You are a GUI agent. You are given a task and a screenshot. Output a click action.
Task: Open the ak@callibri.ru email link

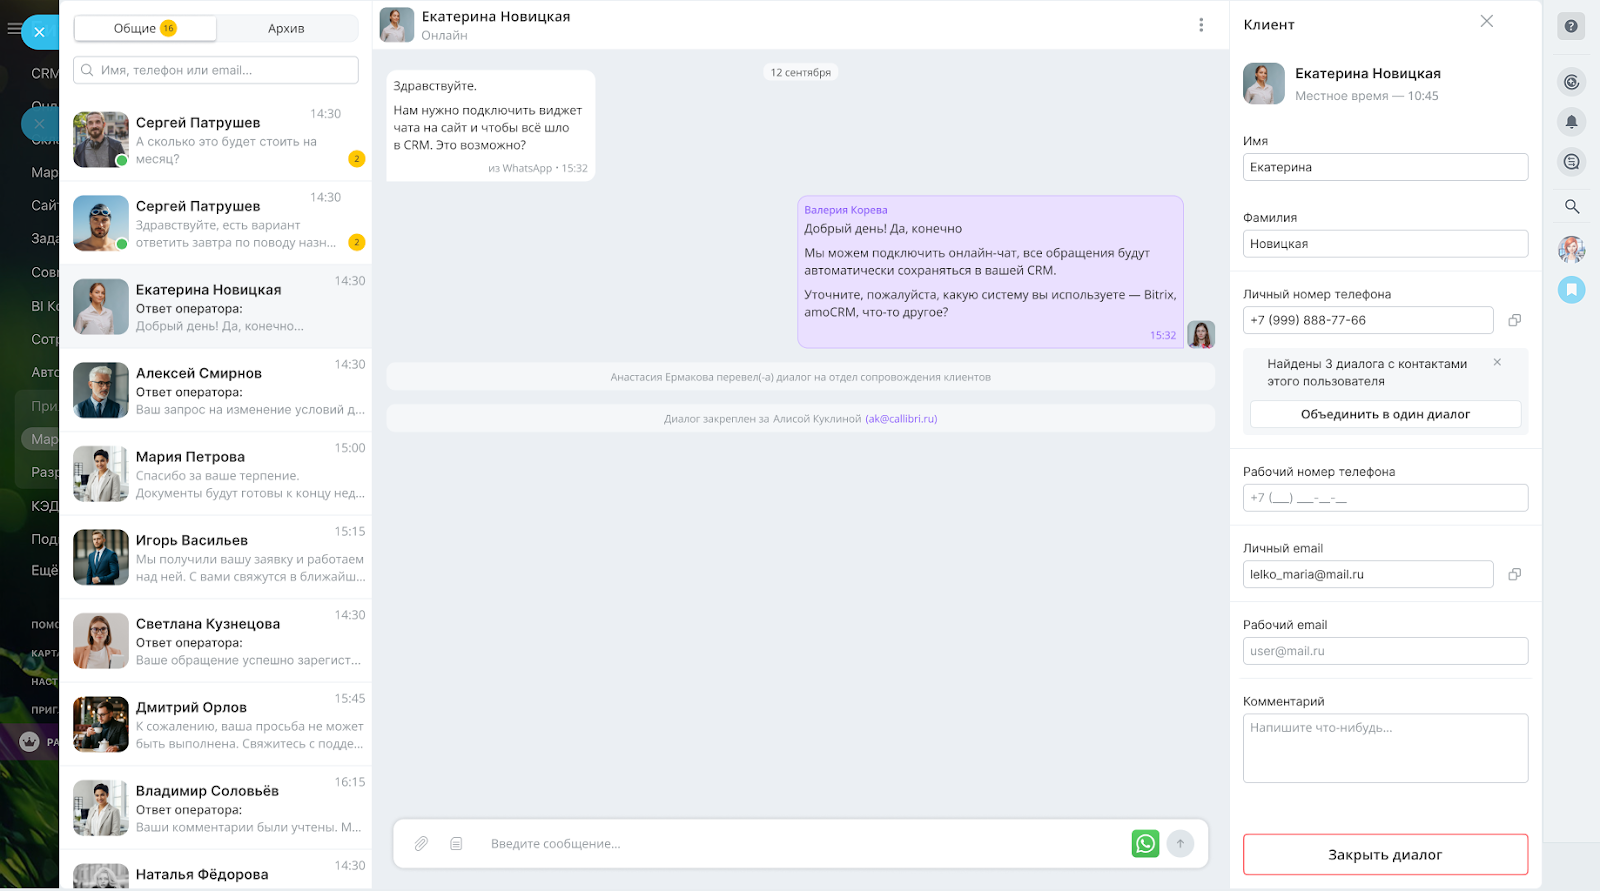tap(901, 419)
